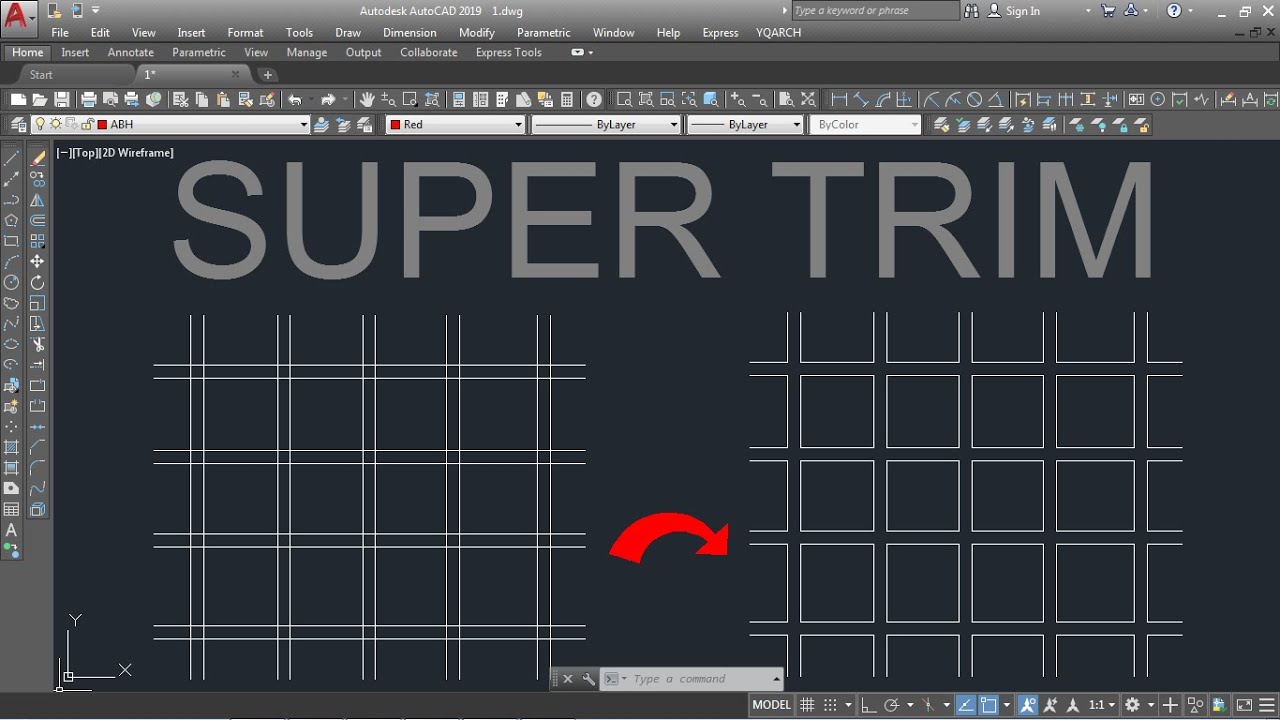Toggle annotation visibility in status bar
This screenshot has width=1280, height=720.
point(1028,705)
